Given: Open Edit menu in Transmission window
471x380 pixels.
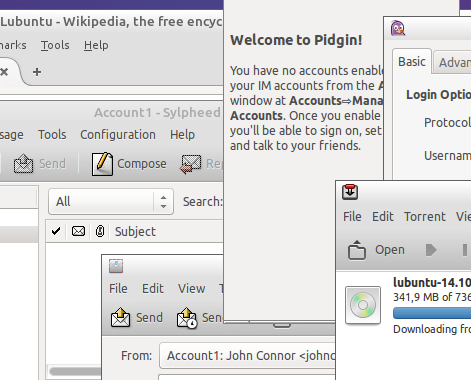Looking at the screenshot, I should (x=383, y=217).
